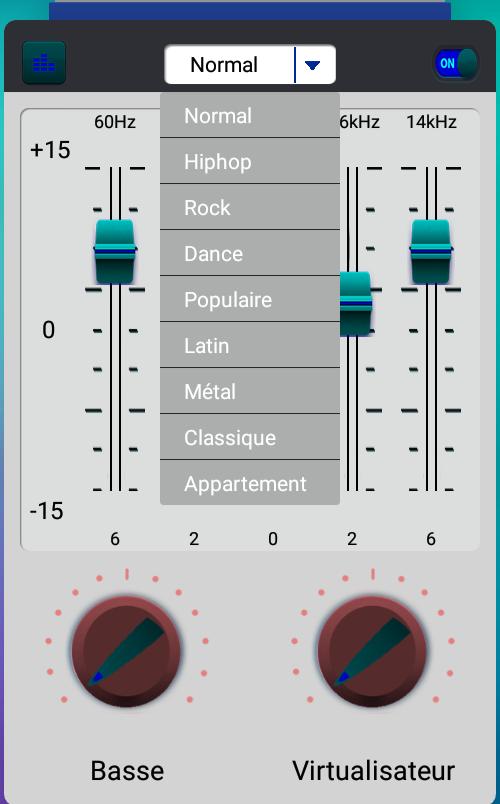Click the Virtualisateur label
This screenshot has width=500, height=804.
click(x=373, y=771)
